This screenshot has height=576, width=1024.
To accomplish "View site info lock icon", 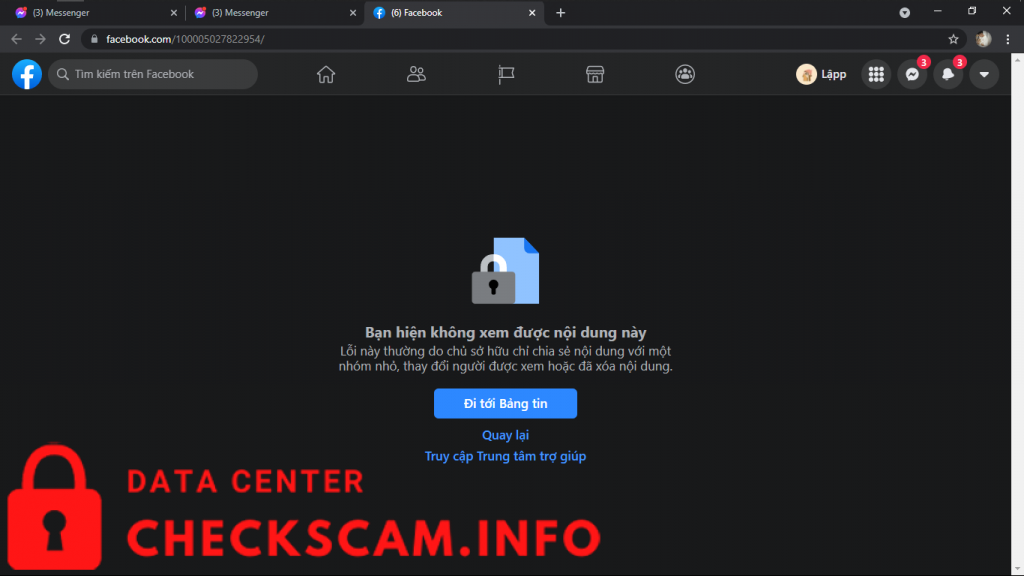I will coord(94,39).
